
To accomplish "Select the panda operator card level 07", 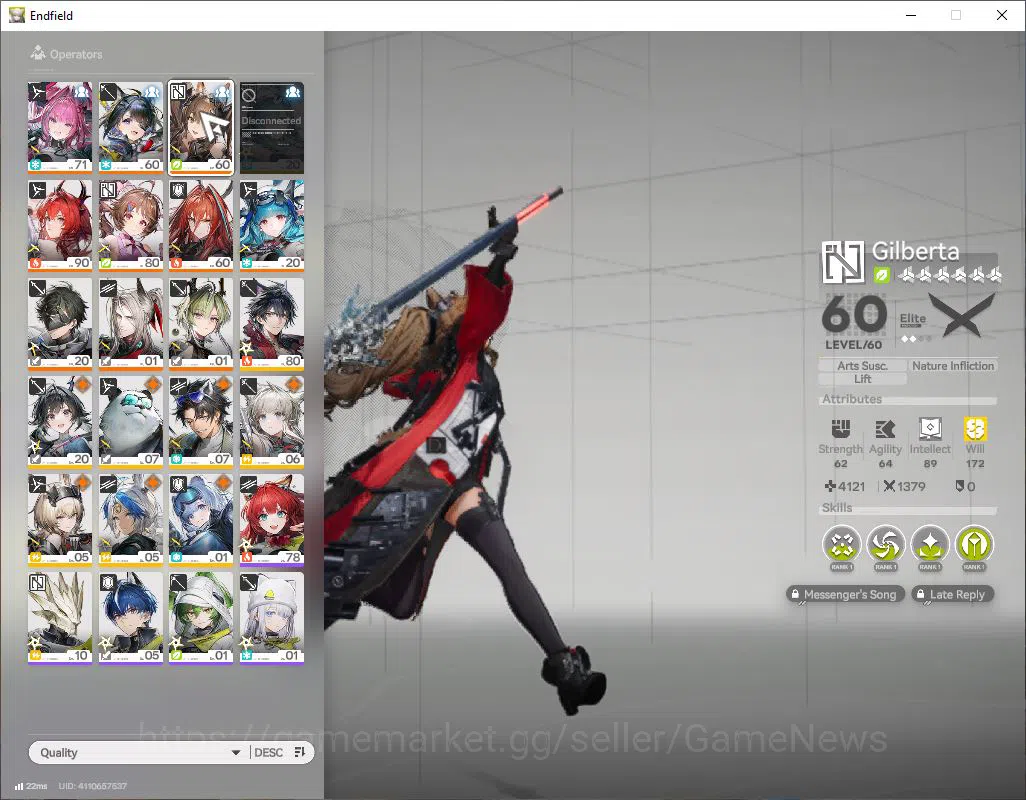I will 131,421.
